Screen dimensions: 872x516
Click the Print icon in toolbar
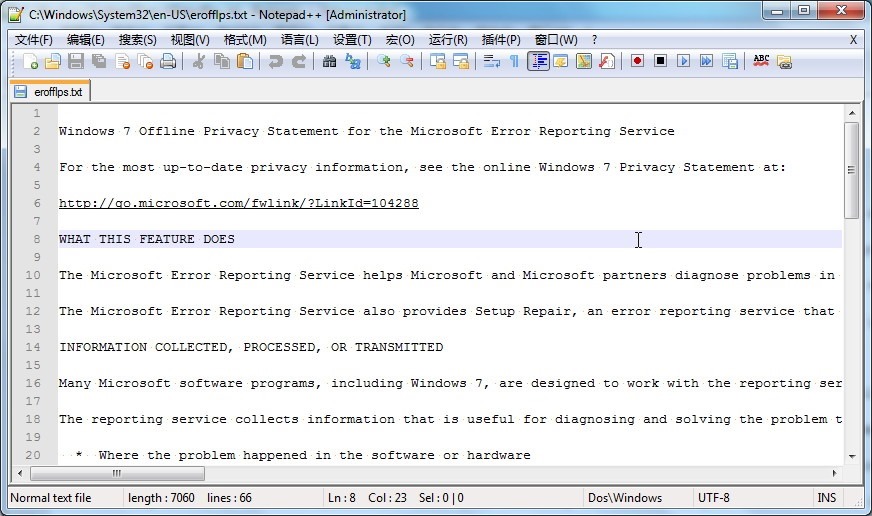tap(168, 61)
